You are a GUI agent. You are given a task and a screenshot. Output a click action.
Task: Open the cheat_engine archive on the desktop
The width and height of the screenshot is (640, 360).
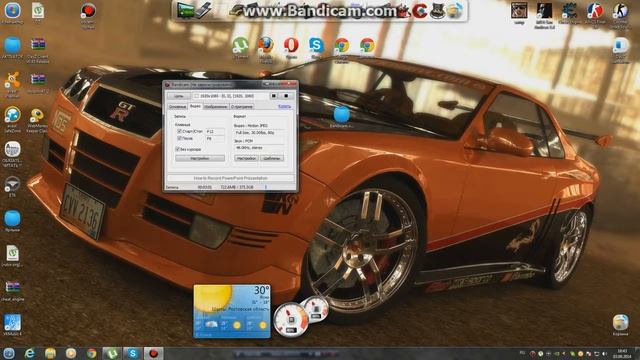[13, 287]
